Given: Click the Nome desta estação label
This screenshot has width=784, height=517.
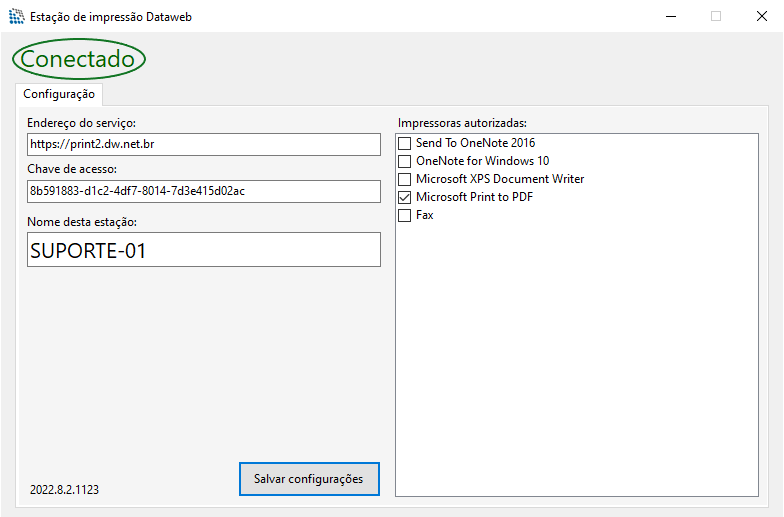Looking at the screenshot, I should (82, 222).
